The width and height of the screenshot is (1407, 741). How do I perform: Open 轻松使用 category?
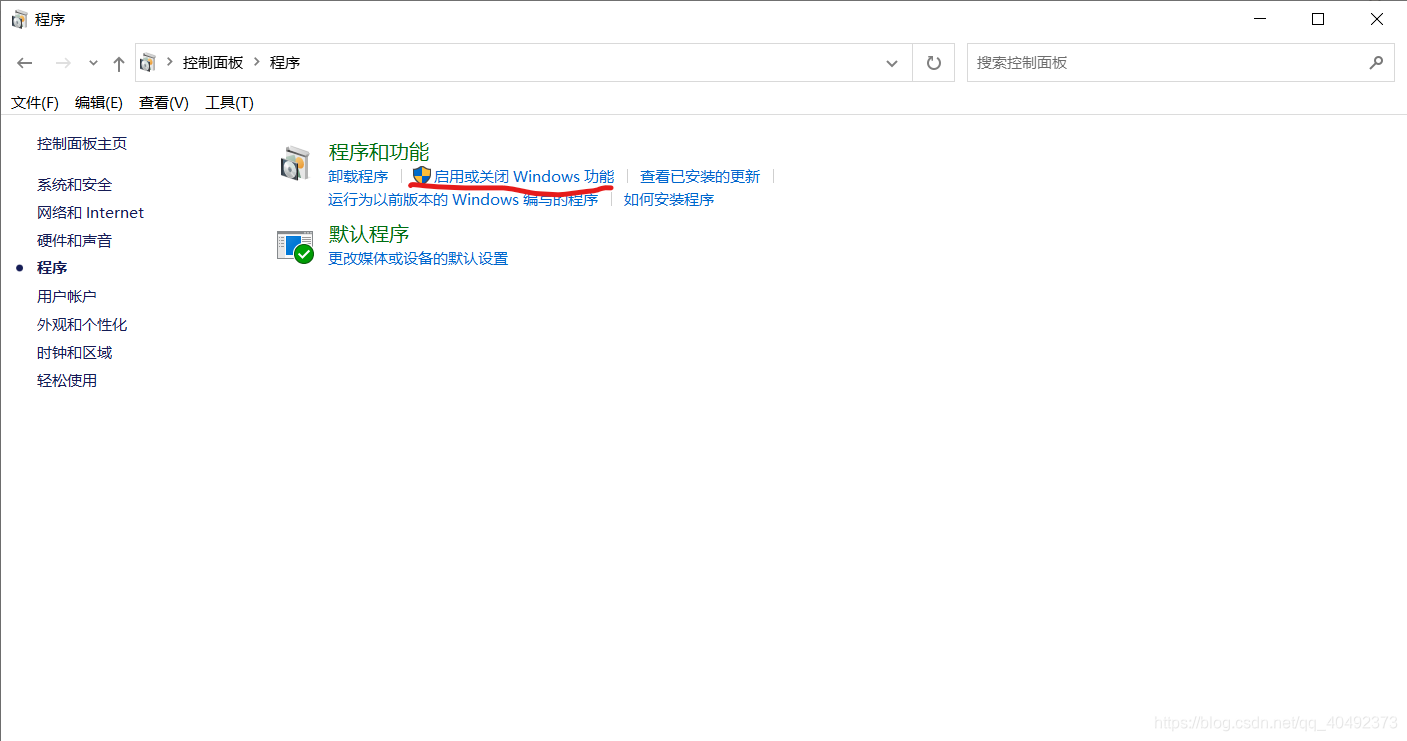tap(67, 381)
